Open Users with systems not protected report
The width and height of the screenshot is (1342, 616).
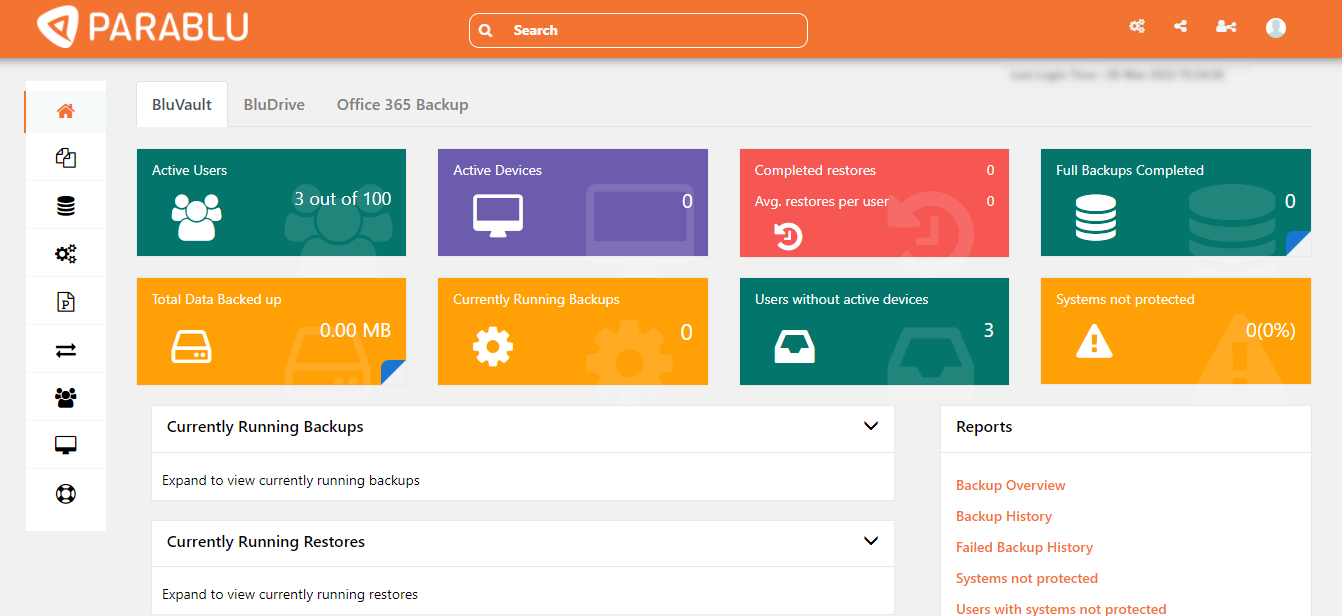tap(1061, 608)
